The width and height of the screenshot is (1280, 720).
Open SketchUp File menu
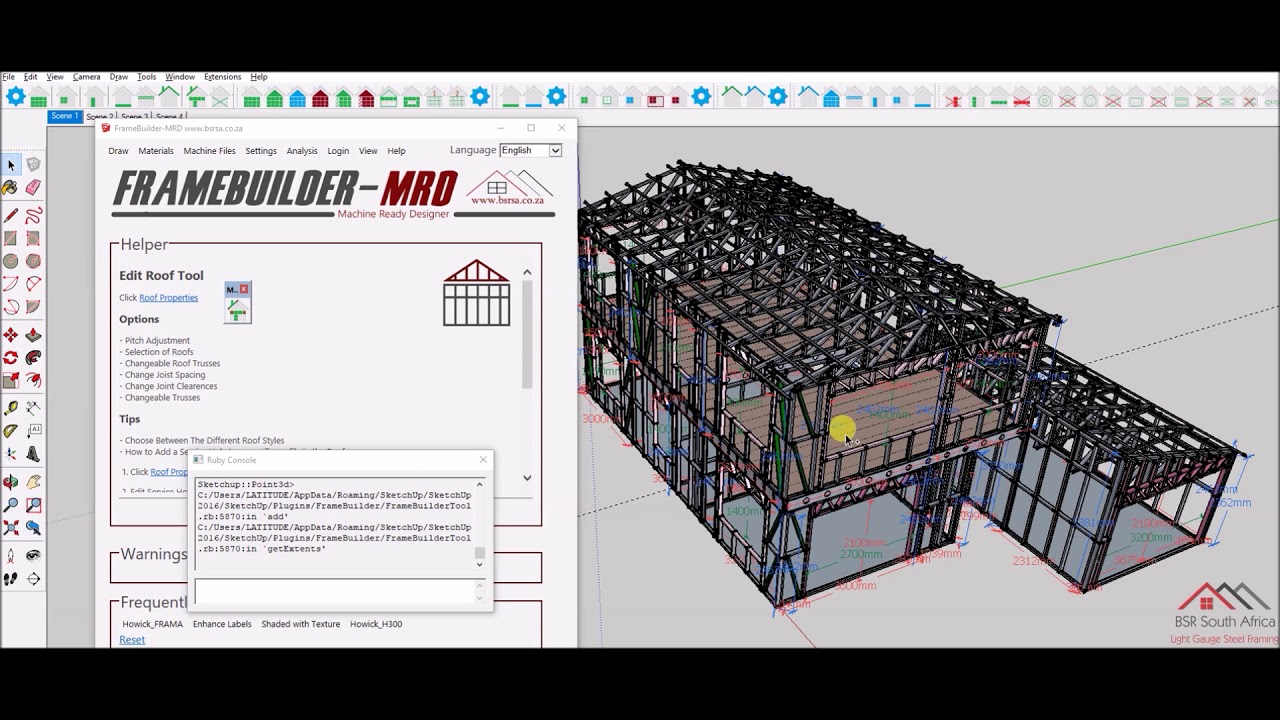coord(8,77)
